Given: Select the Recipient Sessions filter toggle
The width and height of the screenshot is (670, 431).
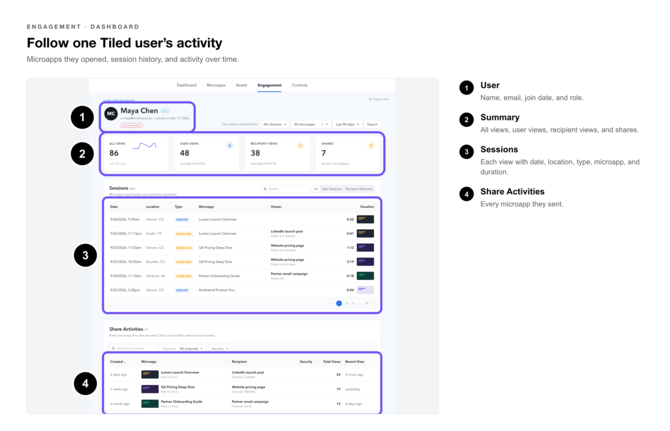Looking at the screenshot, I should 359,188.
